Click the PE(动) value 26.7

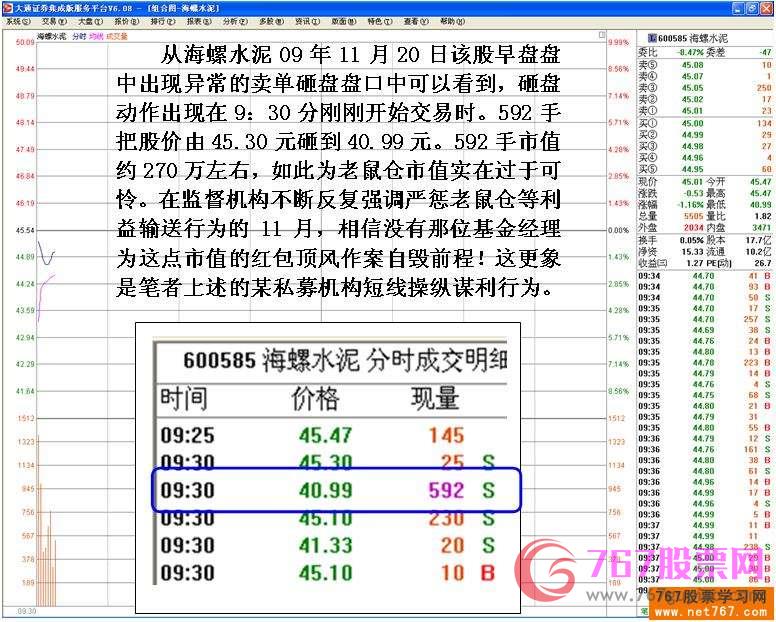763,263
